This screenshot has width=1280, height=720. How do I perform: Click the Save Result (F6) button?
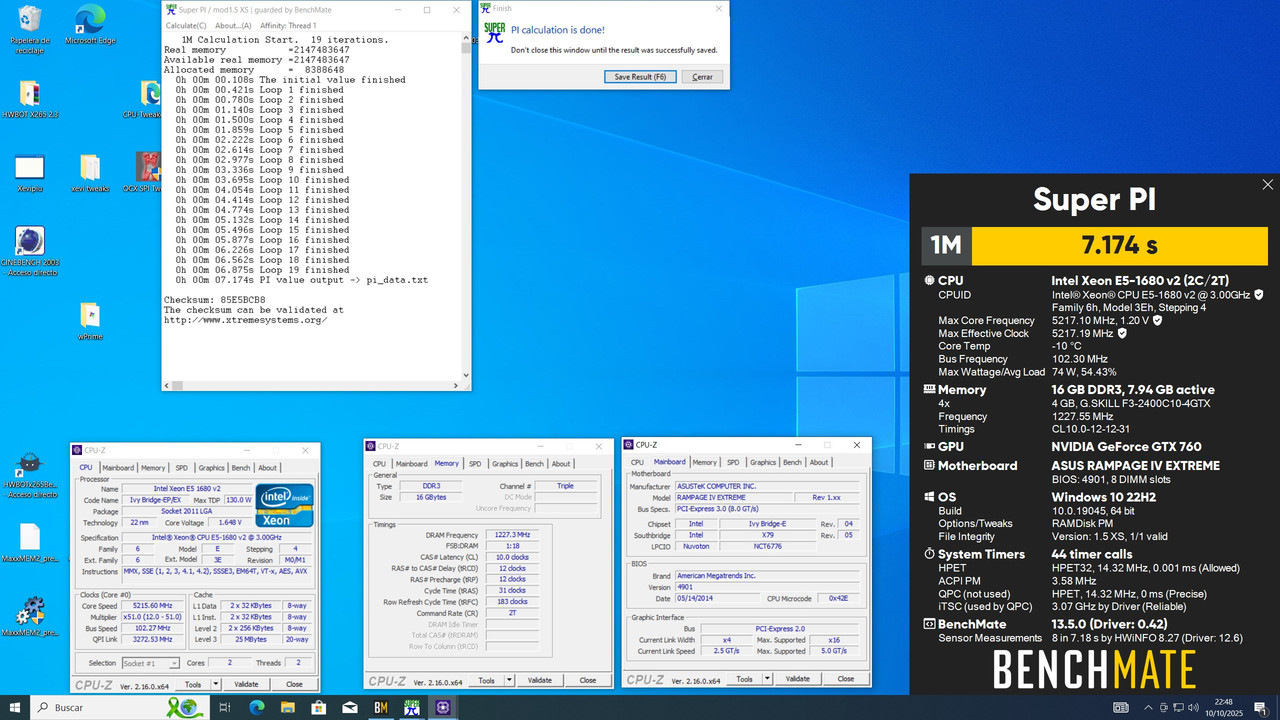tap(640, 77)
